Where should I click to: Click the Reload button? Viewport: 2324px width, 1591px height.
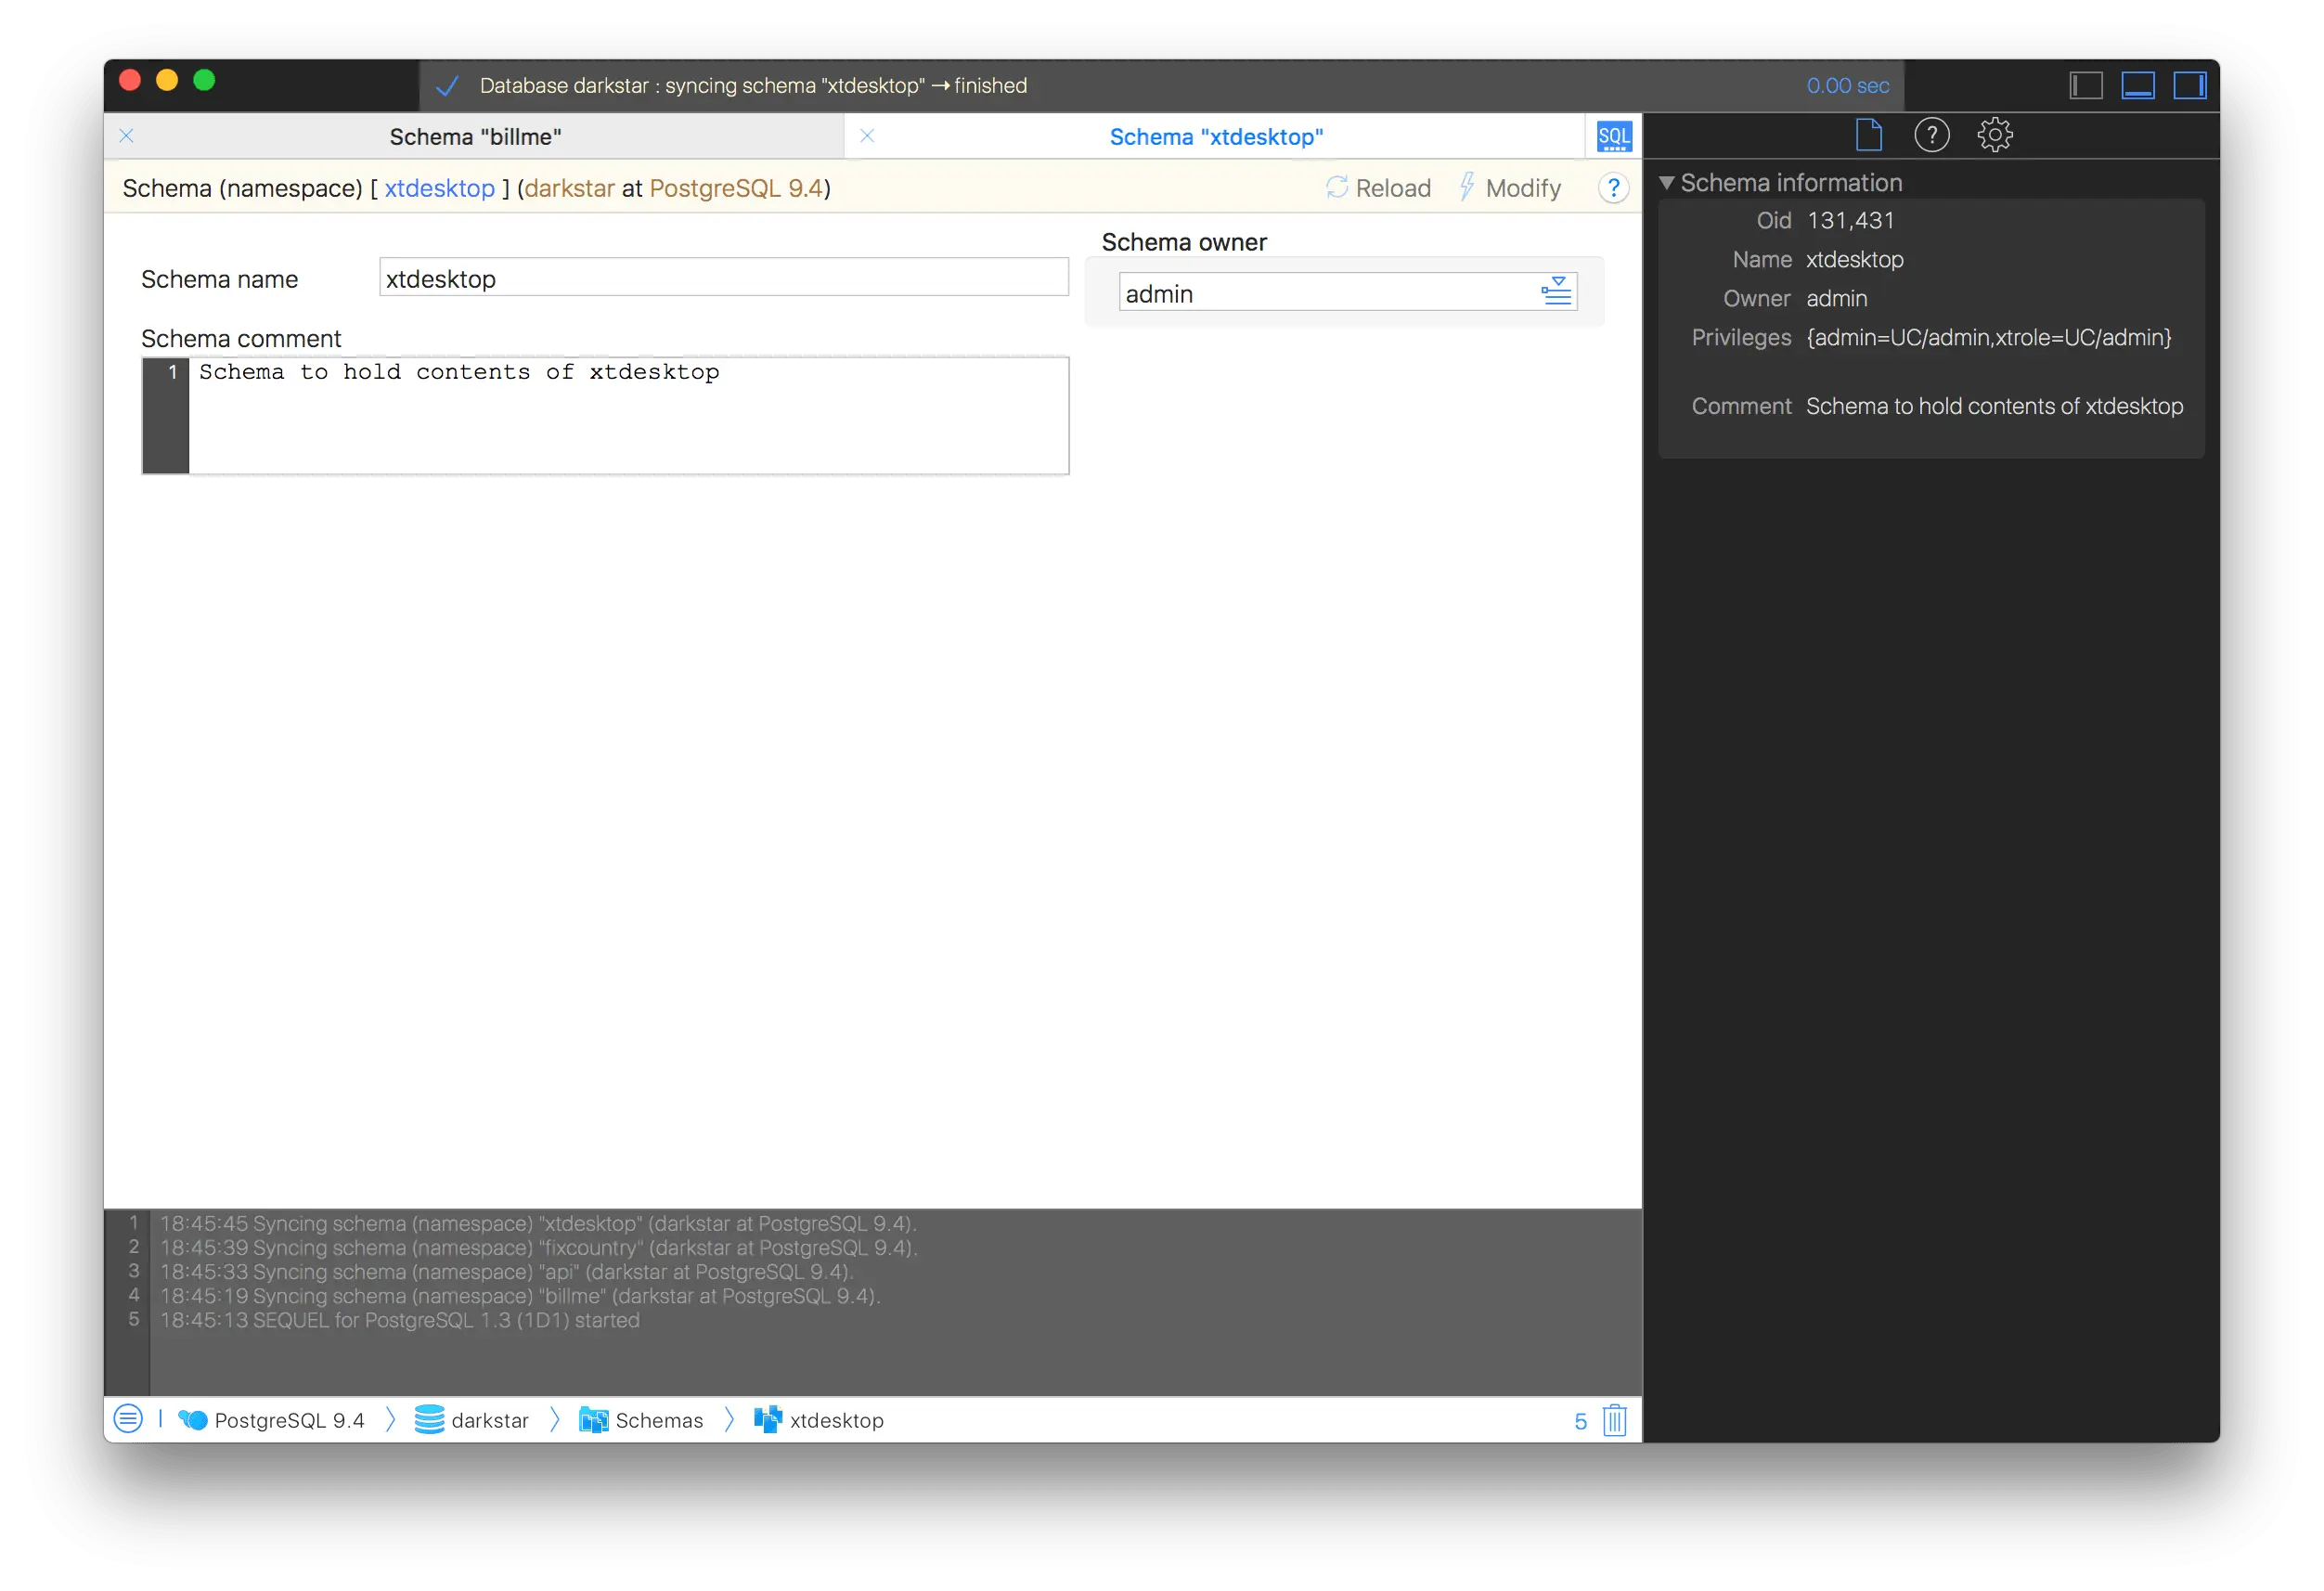tap(1378, 188)
